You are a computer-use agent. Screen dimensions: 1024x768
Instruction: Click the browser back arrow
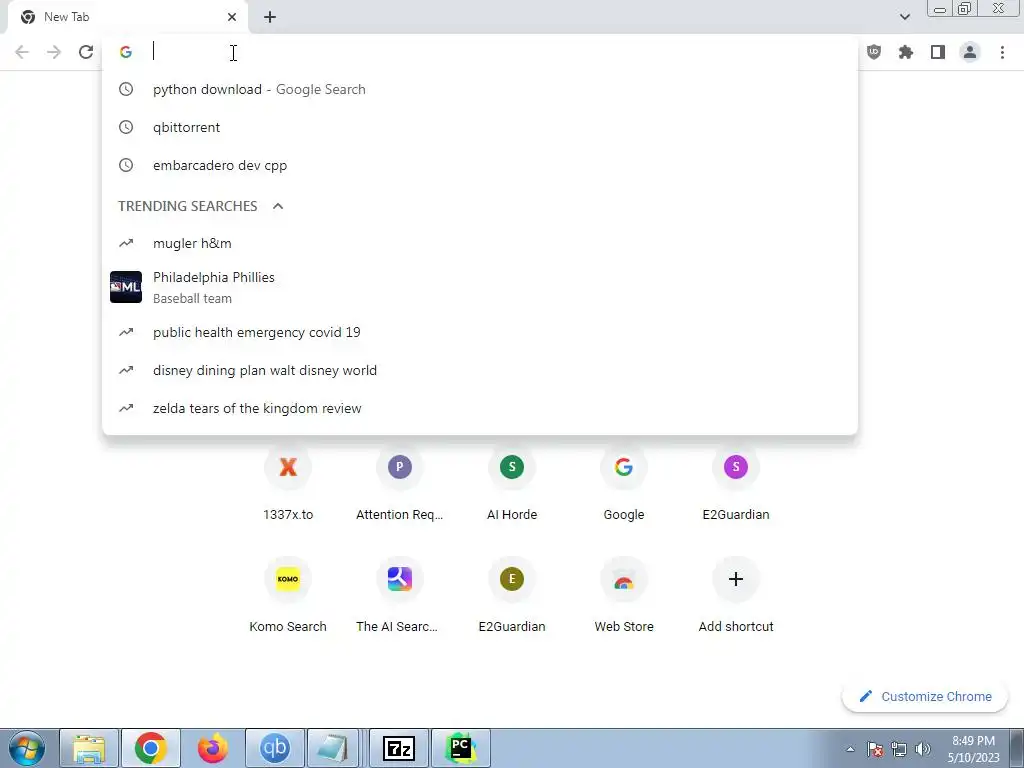(22, 52)
